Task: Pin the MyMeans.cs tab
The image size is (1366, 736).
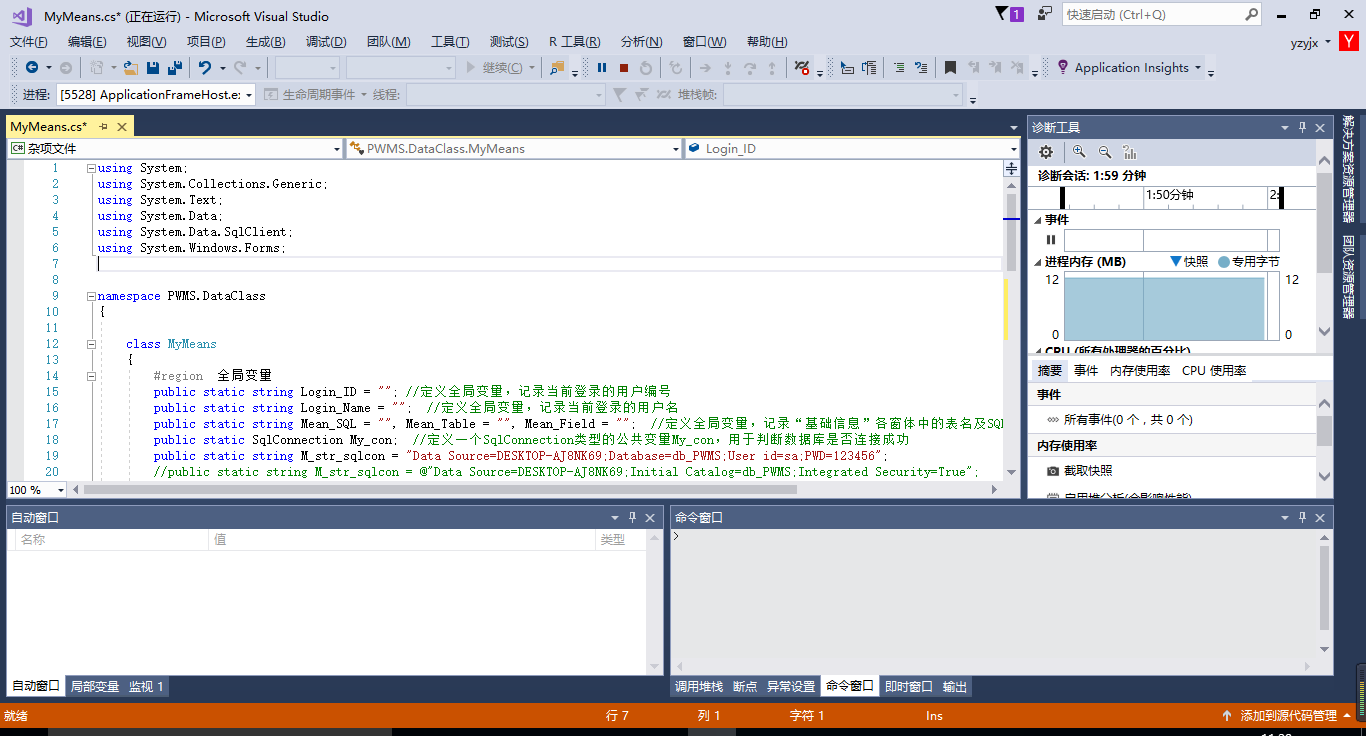Action: pyautogui.click(x=104, y=127)
